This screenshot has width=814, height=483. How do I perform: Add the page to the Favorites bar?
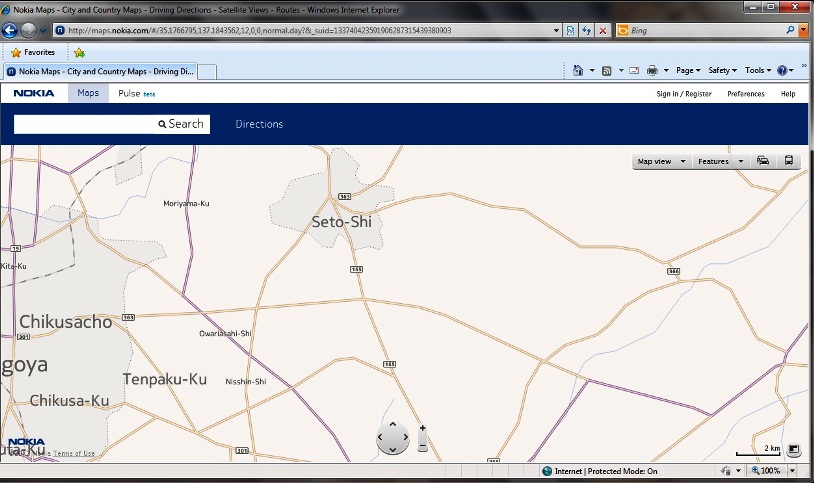(79, 52)
